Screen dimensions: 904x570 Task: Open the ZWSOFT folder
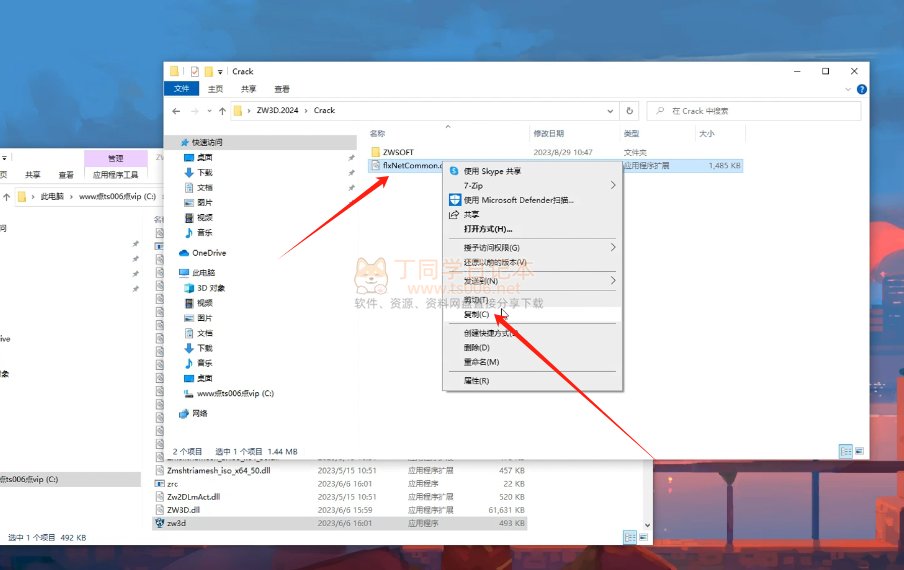point(398,152)
